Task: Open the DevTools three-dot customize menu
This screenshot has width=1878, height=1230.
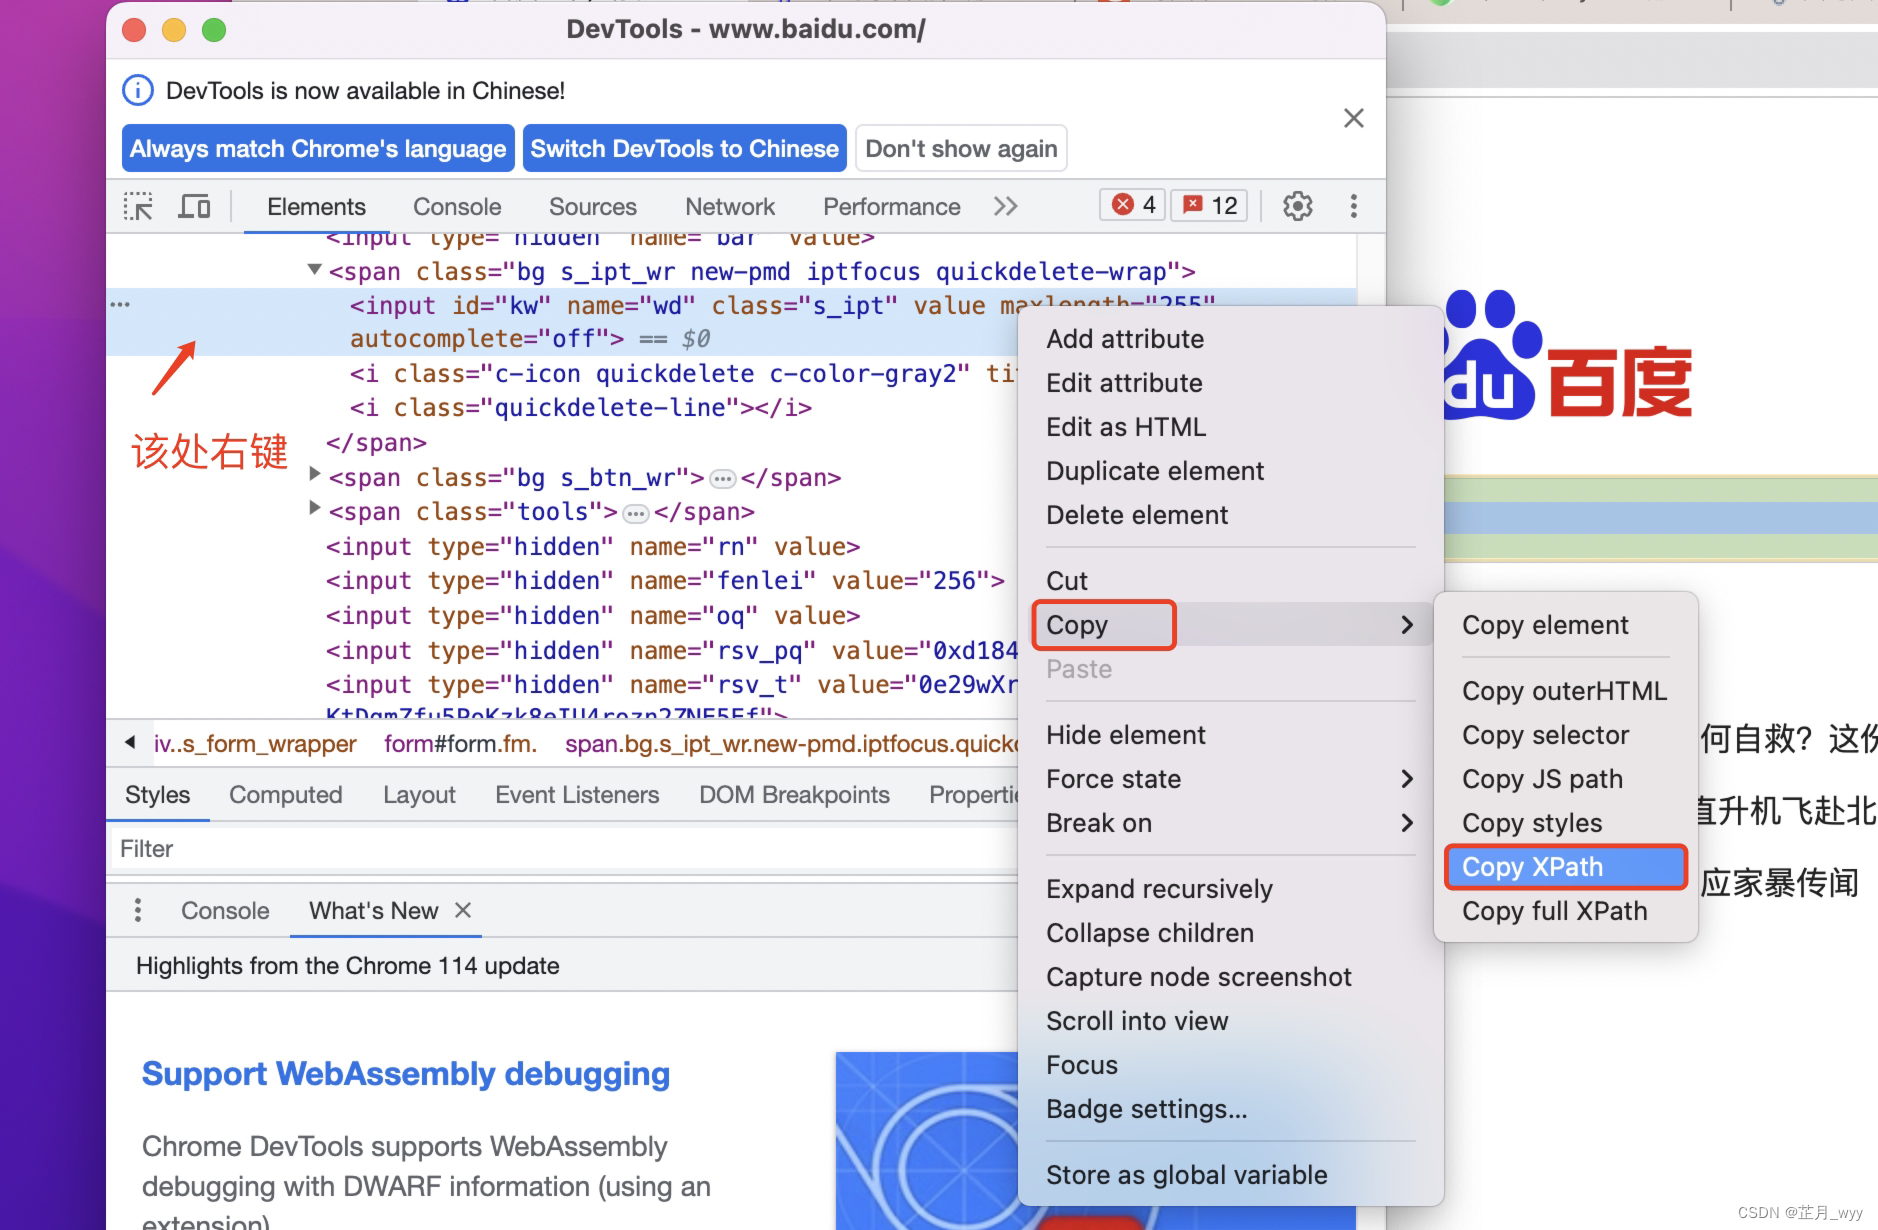Action: (x=1353, y=206)
